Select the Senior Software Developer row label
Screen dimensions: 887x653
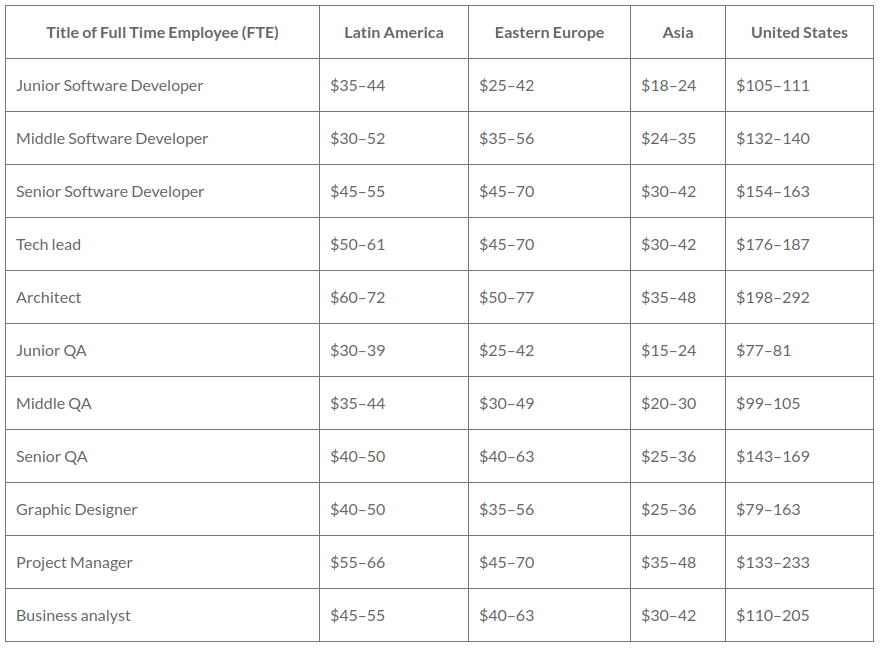click(110, 192)
